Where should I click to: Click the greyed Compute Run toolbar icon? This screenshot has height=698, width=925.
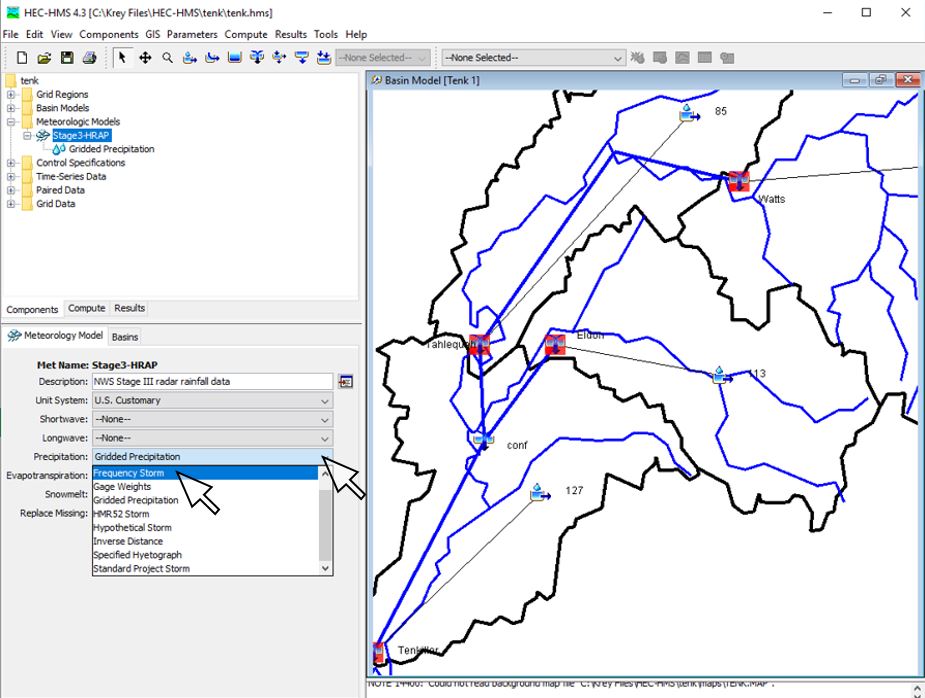(638, 58)
